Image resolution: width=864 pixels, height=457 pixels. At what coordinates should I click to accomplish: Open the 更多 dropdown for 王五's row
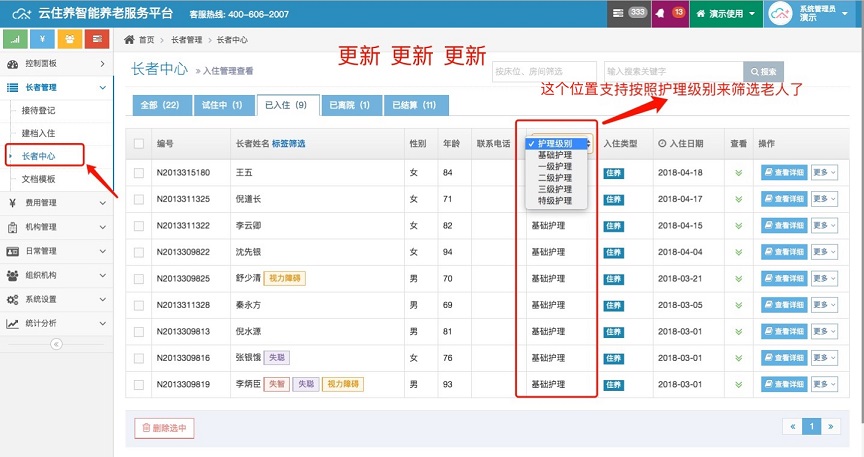pos(824,172)
